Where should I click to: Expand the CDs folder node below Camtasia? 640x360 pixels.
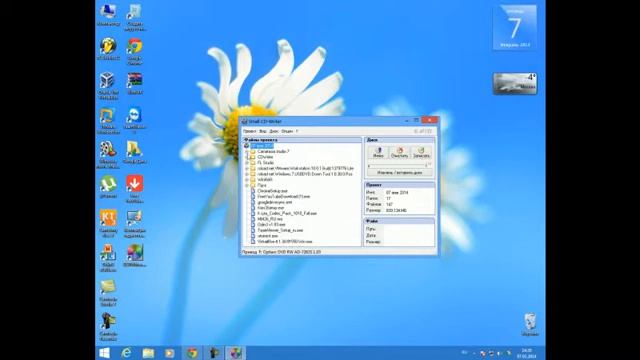[x=247, y=157]
